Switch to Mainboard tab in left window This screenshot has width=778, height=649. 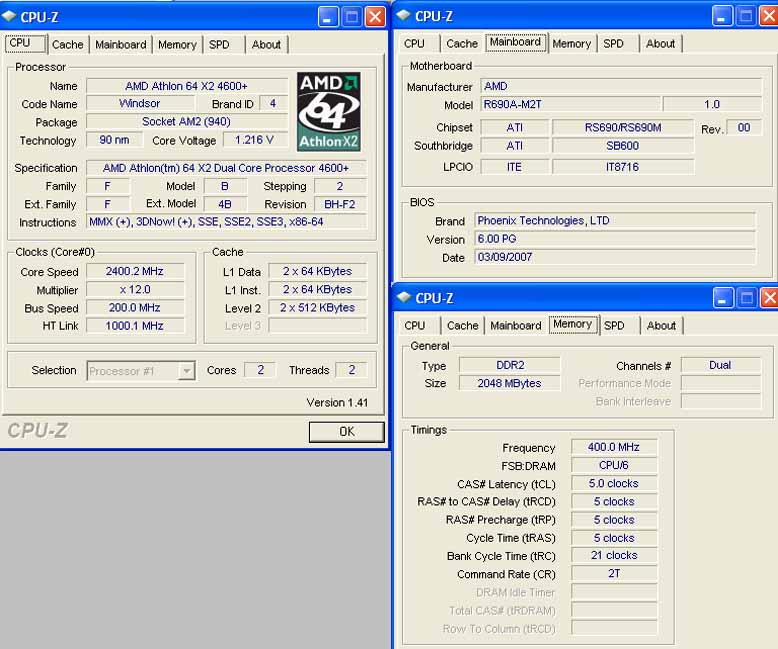pyautogui.click(x=121, y=45)
